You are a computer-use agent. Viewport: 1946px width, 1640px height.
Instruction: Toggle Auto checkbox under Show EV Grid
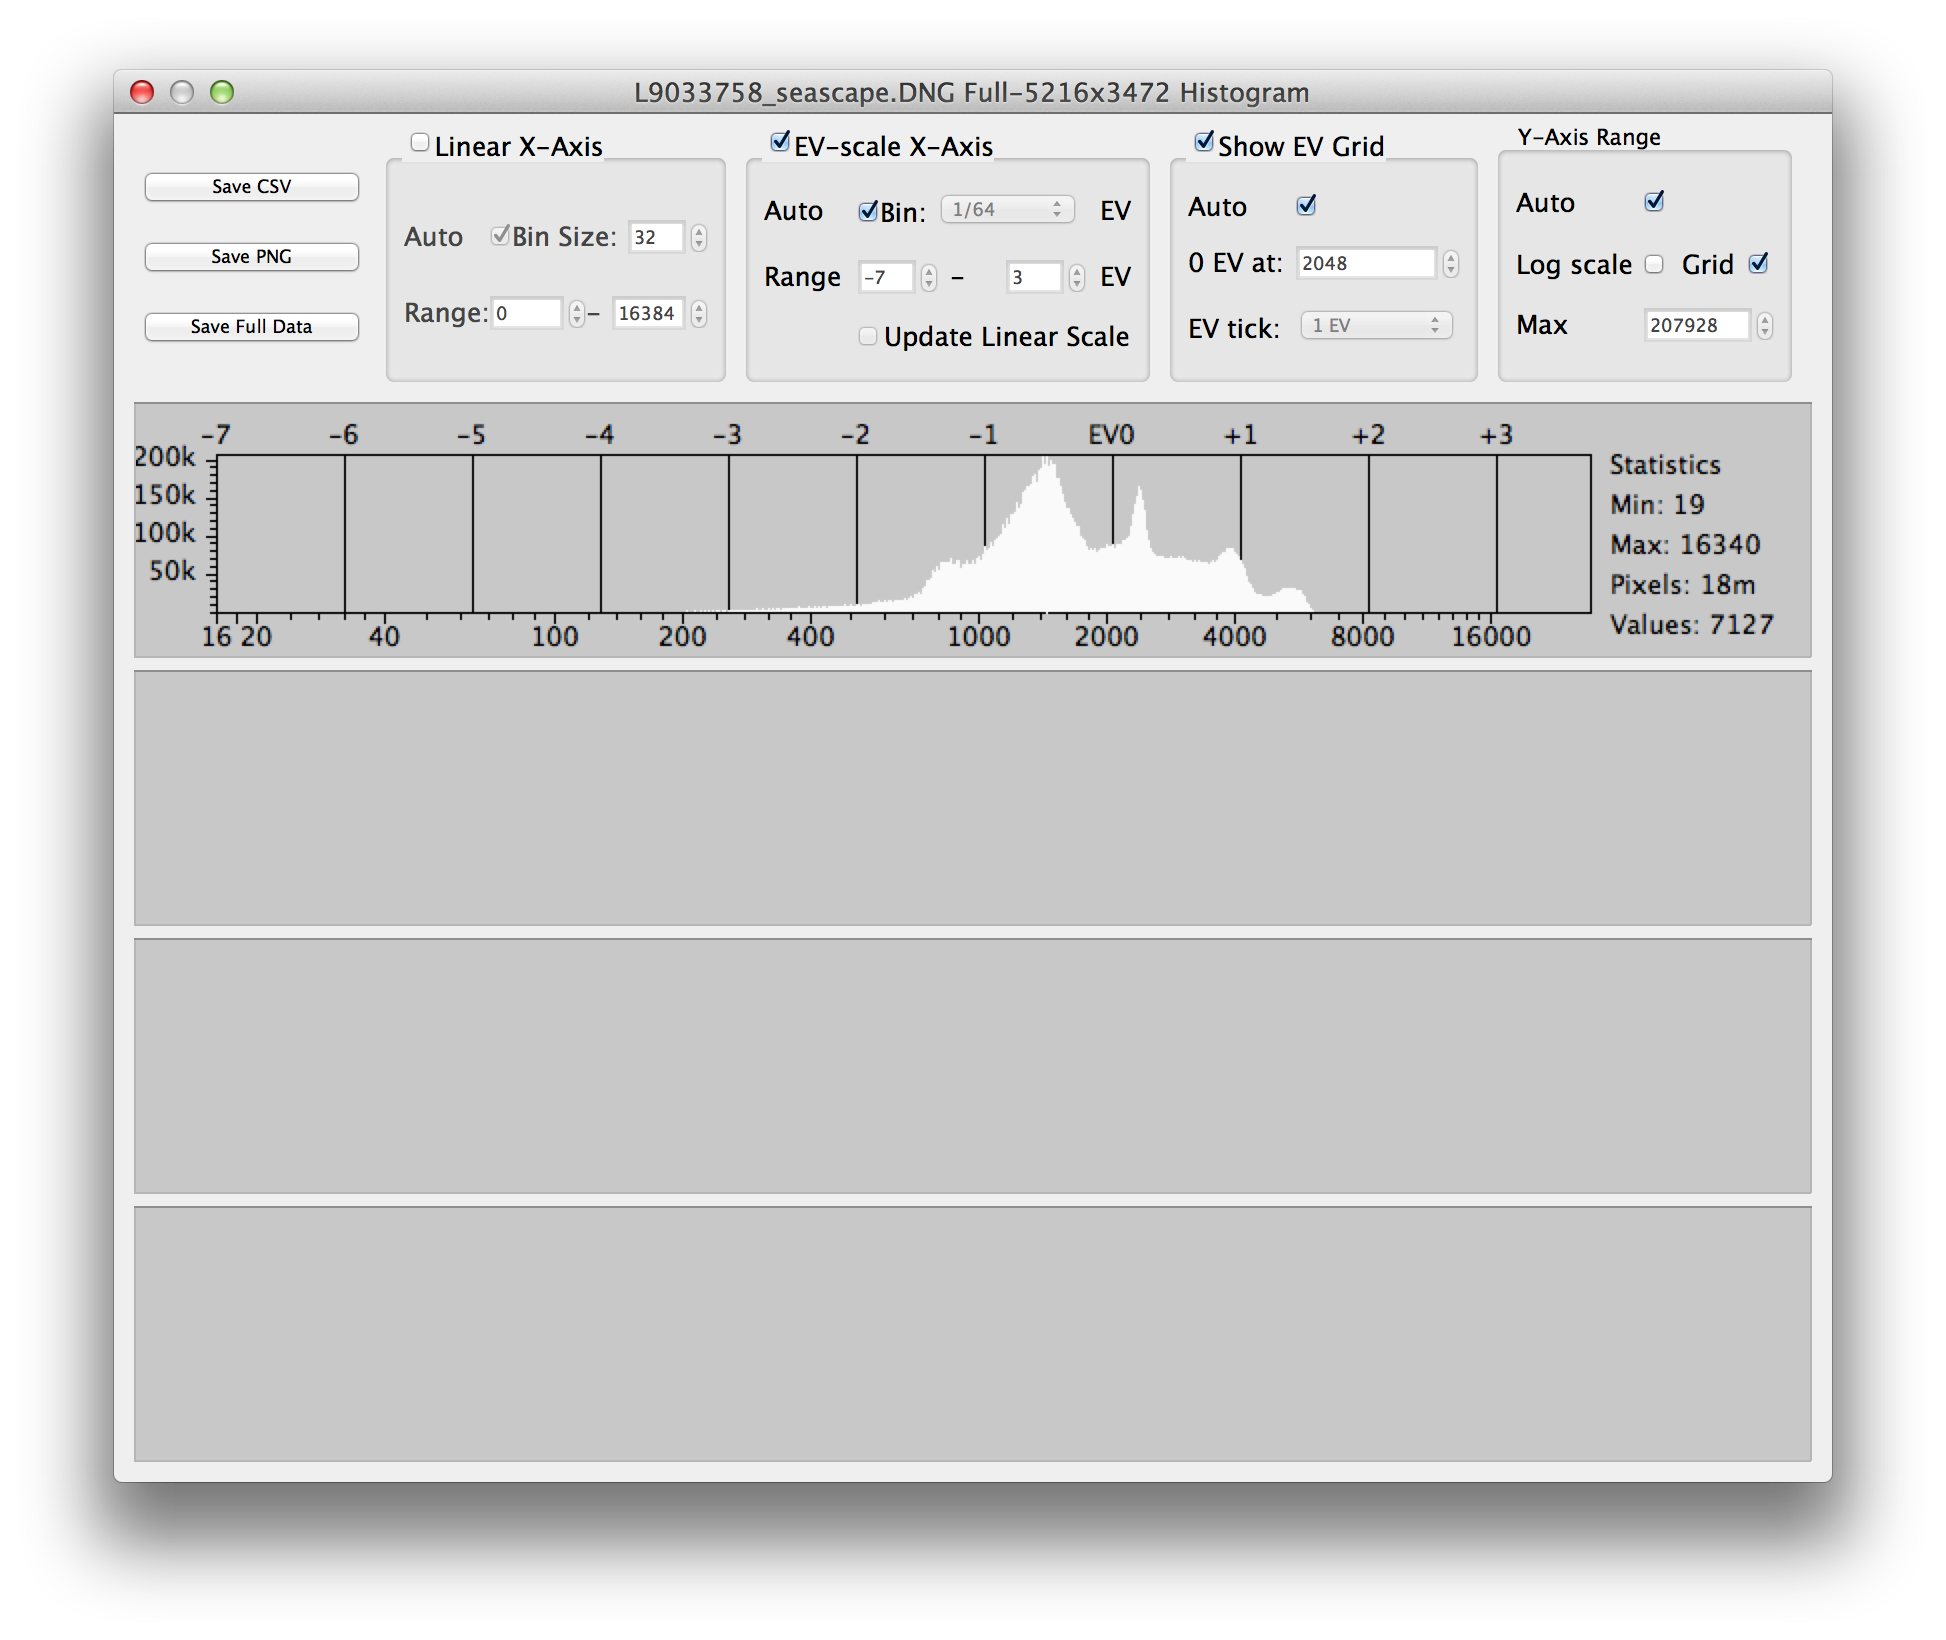tap(1306, 206)
